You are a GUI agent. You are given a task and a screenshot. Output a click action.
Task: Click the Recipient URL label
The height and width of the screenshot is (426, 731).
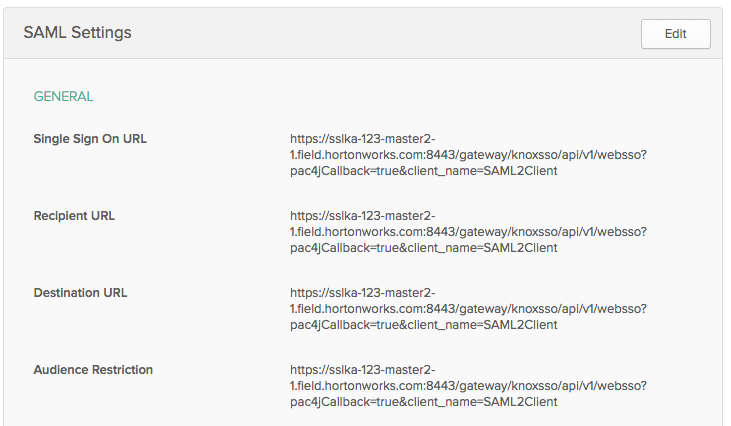74,216
